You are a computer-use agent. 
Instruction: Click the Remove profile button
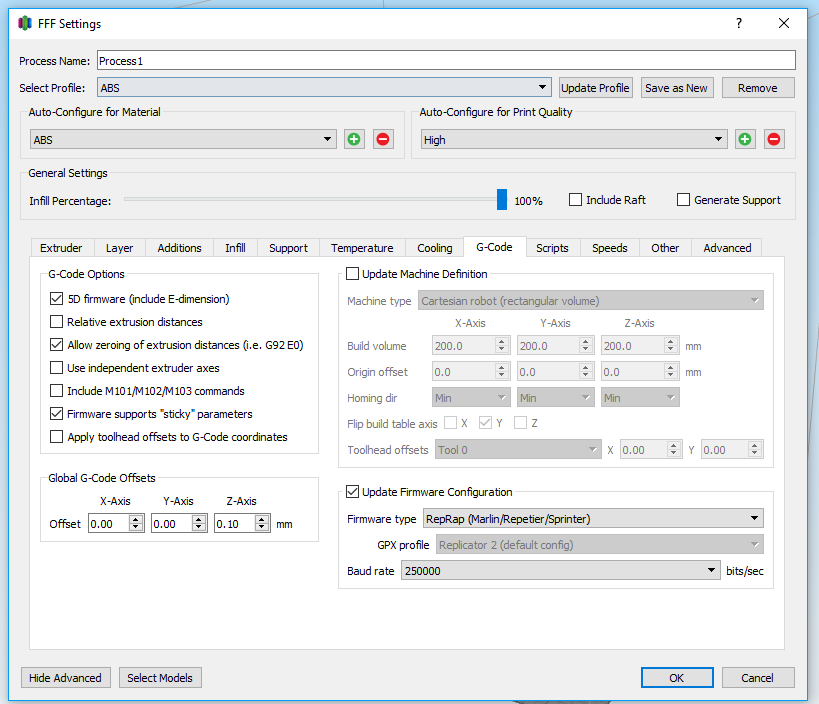(758, 88)
